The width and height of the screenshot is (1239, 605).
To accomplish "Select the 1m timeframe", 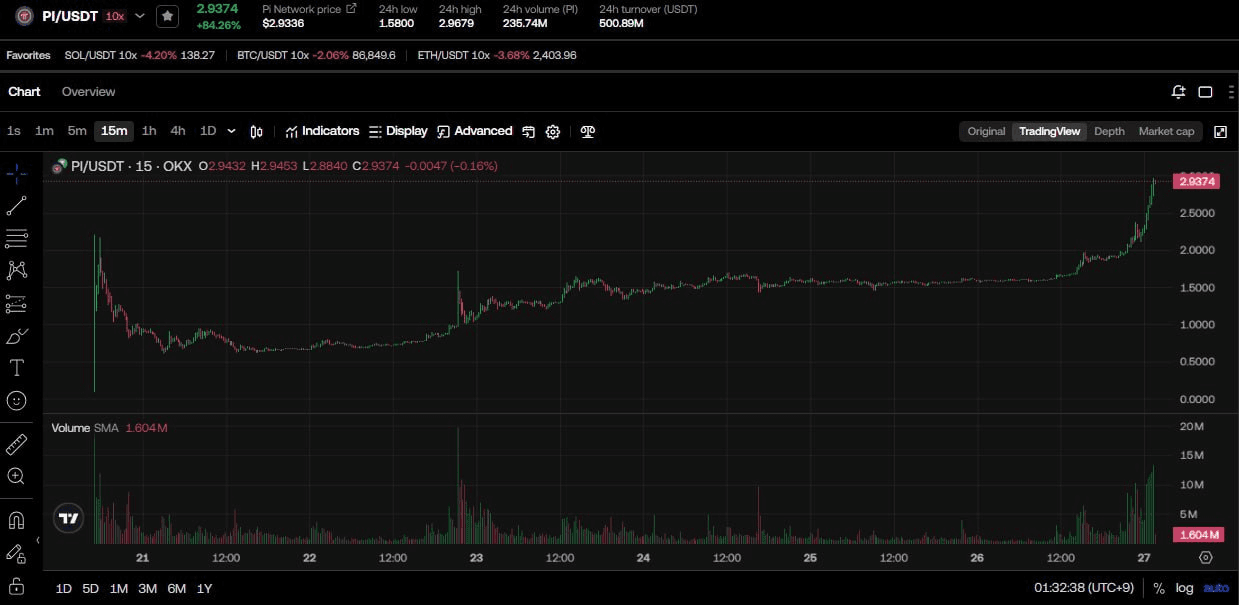I will tap(44, 131).
